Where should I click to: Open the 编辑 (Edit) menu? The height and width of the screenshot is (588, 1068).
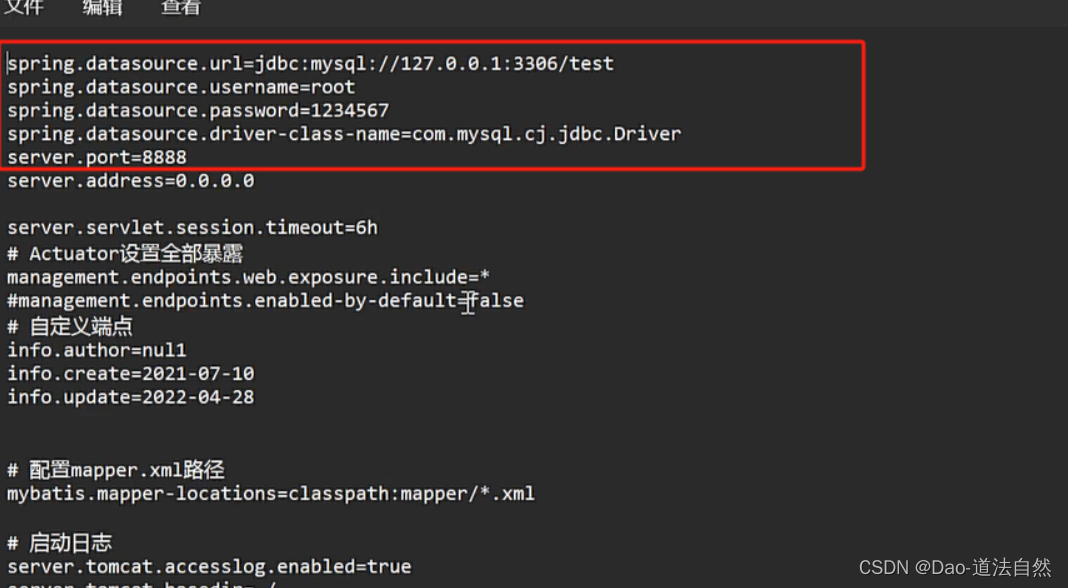point(103,10)
